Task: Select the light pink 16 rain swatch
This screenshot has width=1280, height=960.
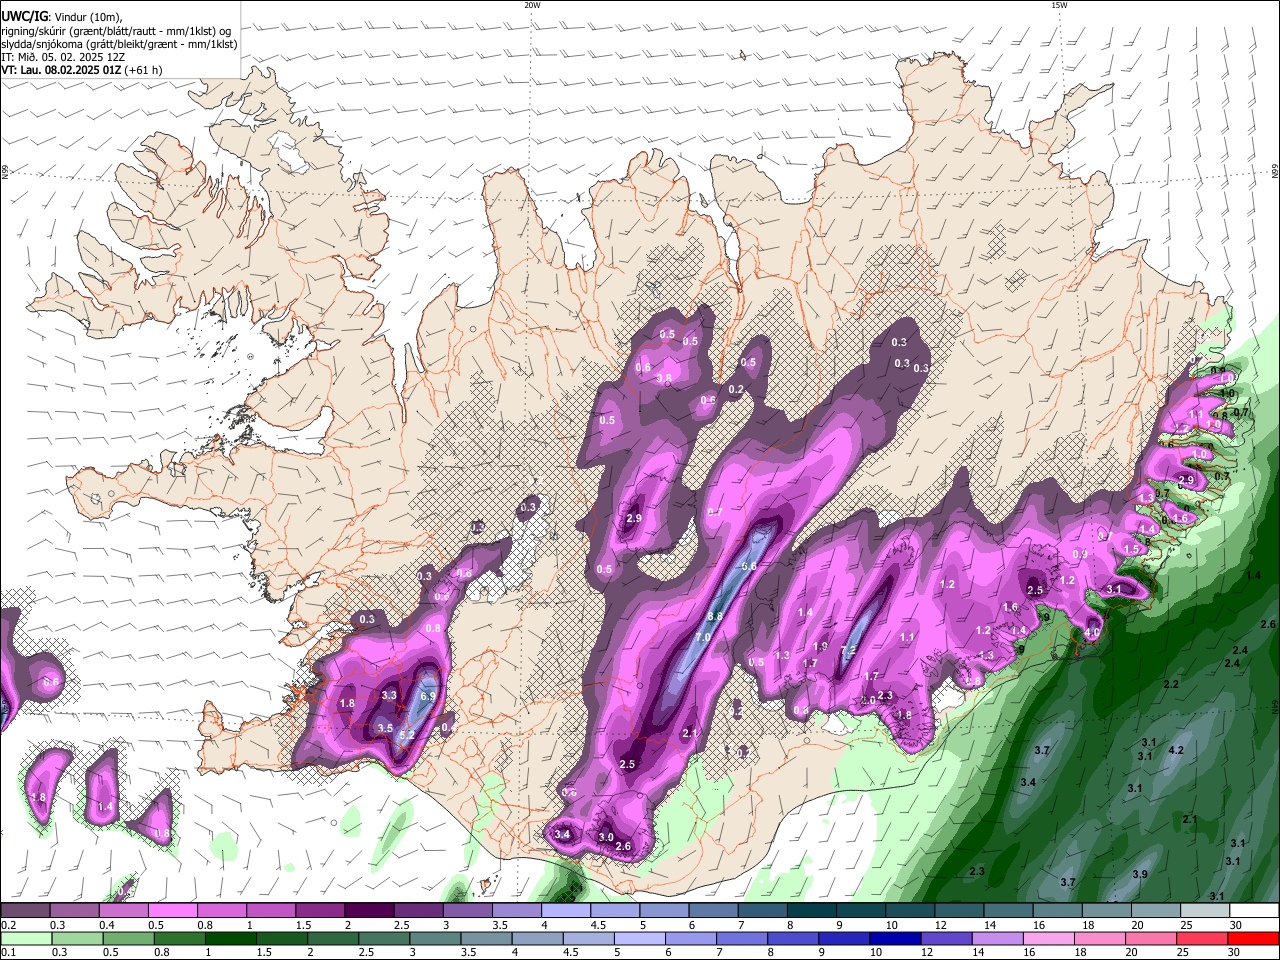Action: coord(1050,938)
